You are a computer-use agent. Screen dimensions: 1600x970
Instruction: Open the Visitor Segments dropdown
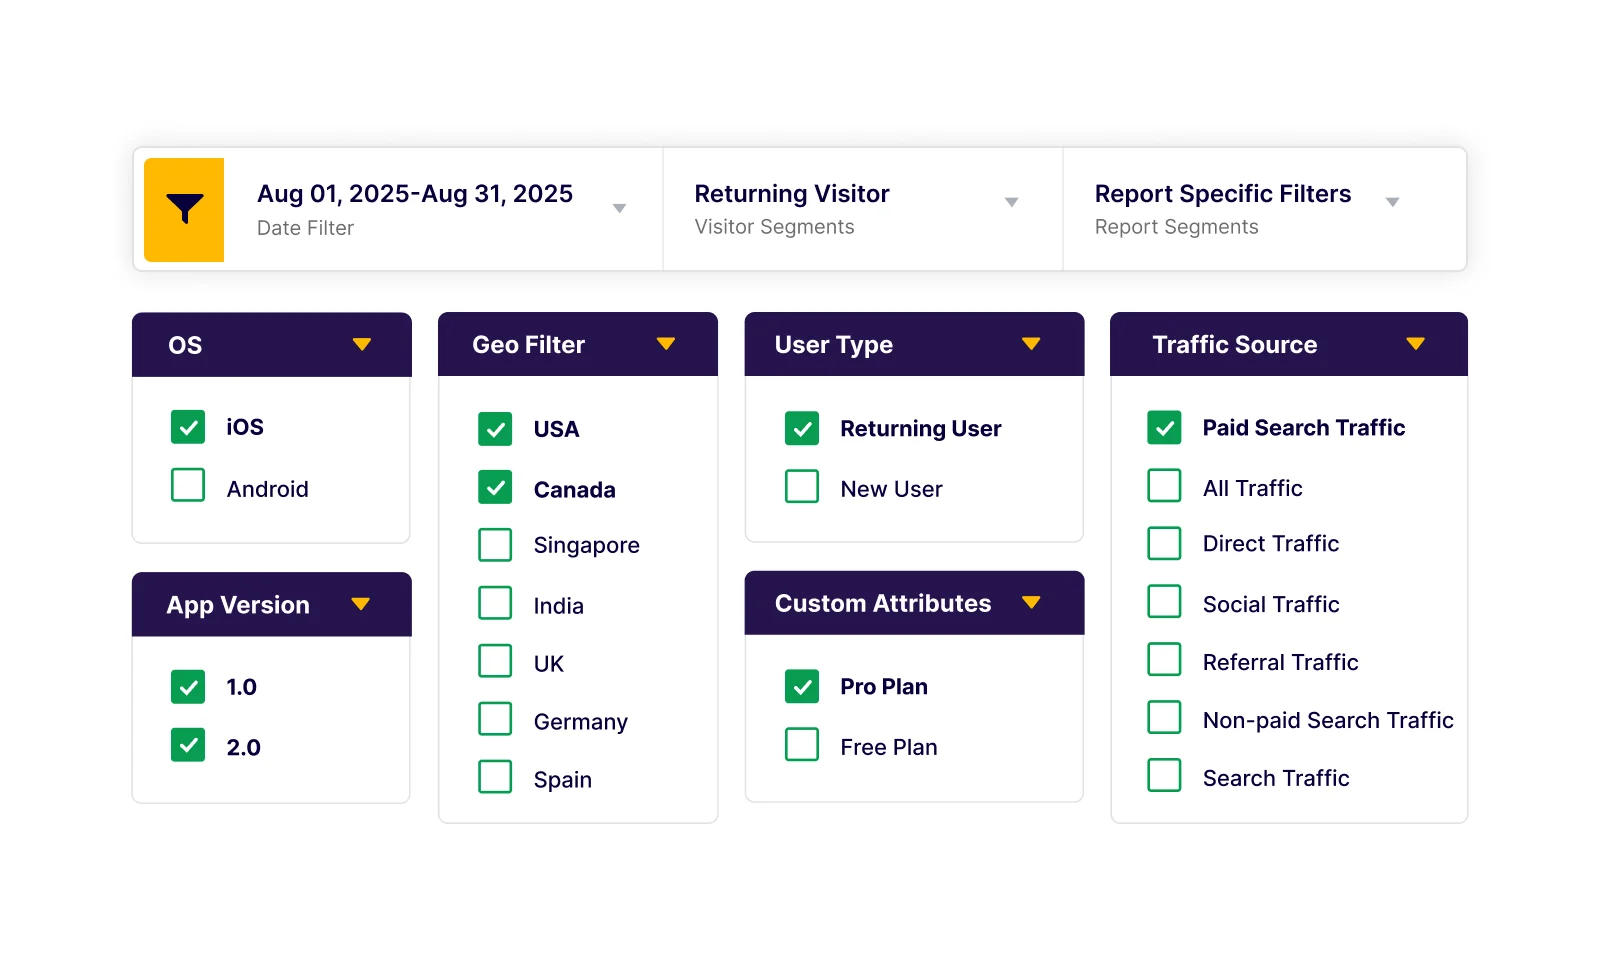(1011, 203)
